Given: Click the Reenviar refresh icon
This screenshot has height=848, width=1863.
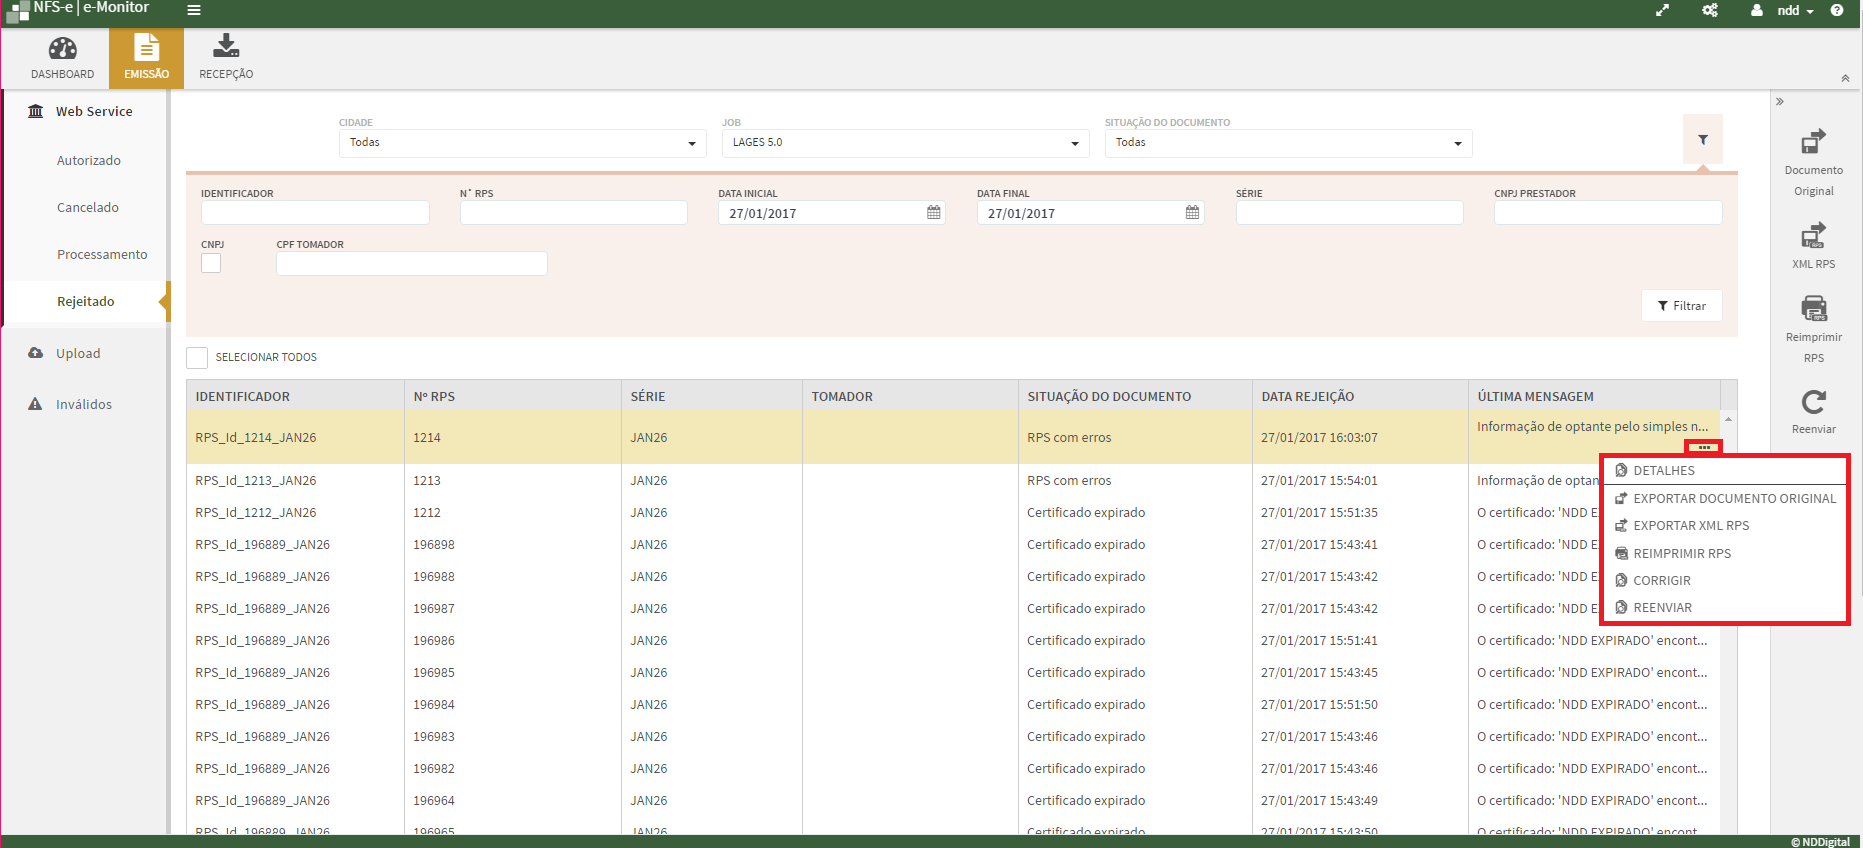Looking at the screenshot, I should [1813, 402].
